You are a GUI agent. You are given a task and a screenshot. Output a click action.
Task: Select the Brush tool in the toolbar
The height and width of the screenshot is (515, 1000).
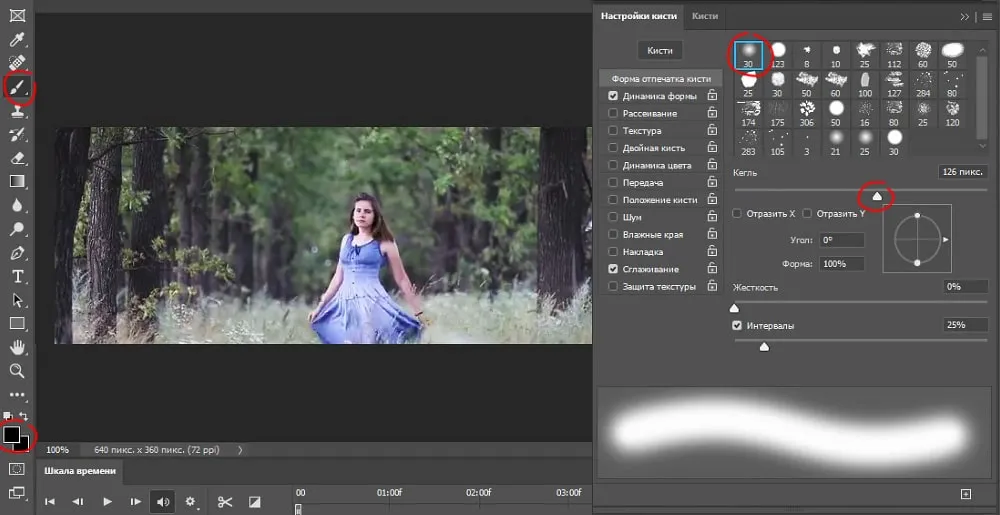(17, 88)
